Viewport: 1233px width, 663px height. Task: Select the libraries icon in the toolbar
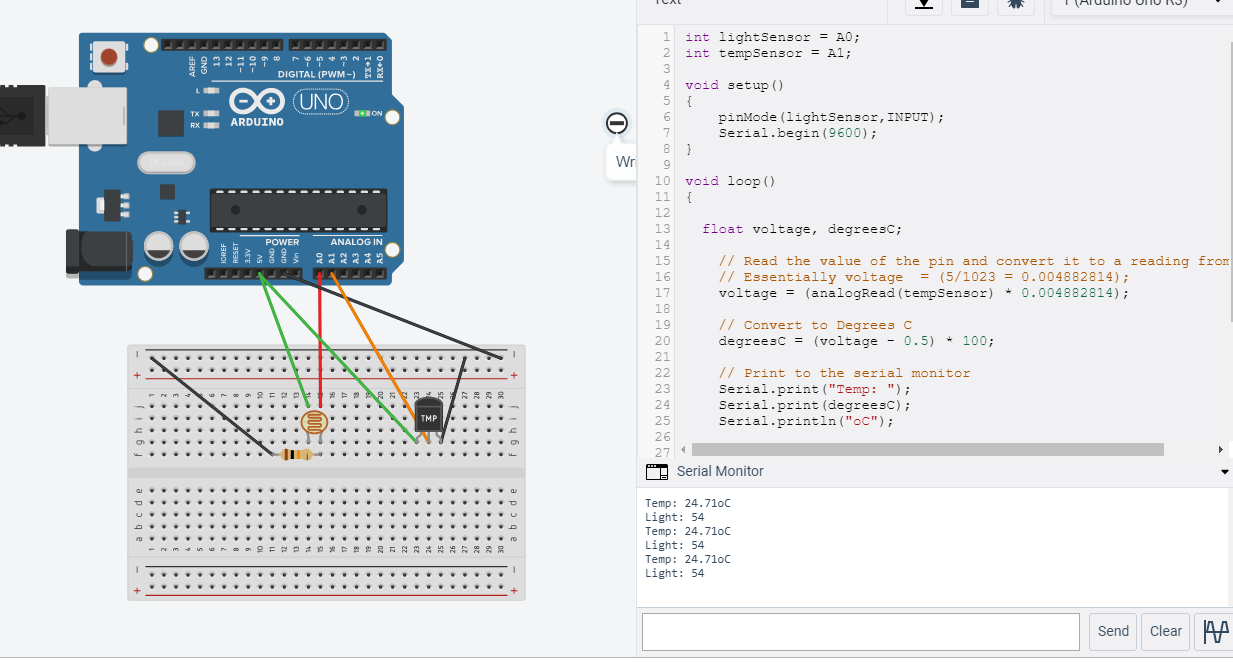tap(968, 6)
